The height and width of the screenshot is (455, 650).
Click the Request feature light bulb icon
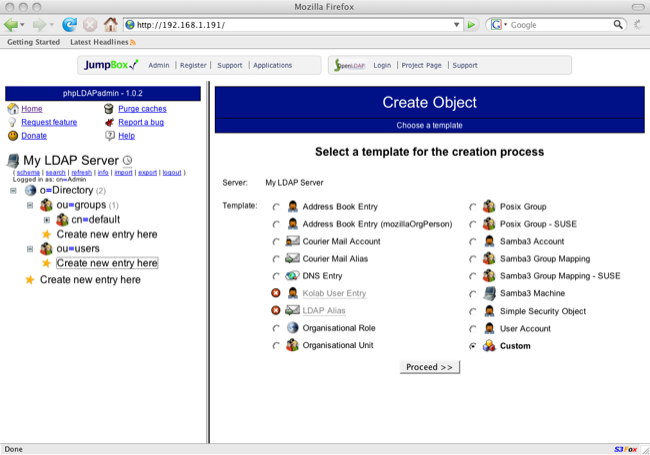click(x=12, y=122)
